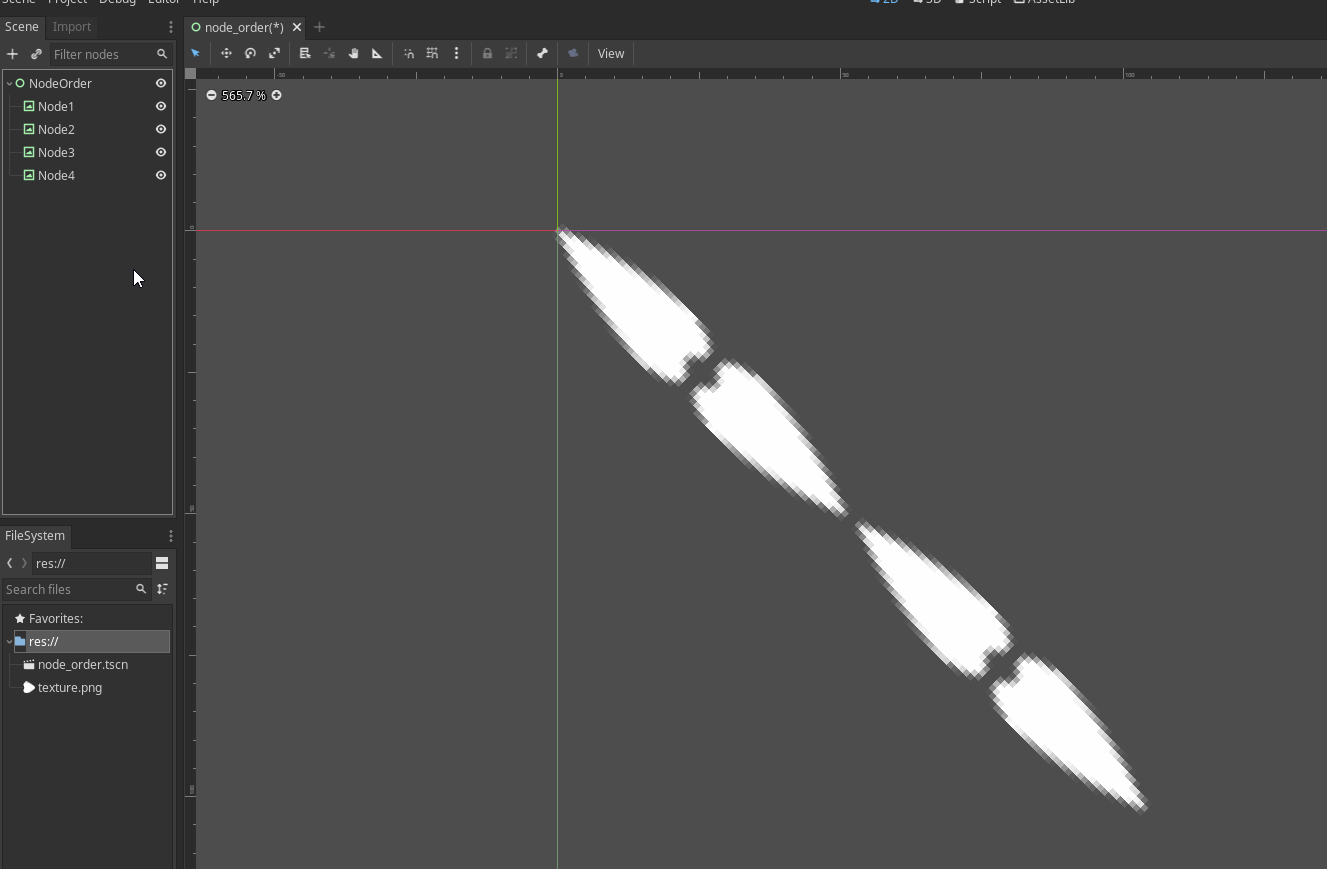This screenshot has height=869, width=1327.
Task: Instance a child scene via link icon
Action: (36, 54)
